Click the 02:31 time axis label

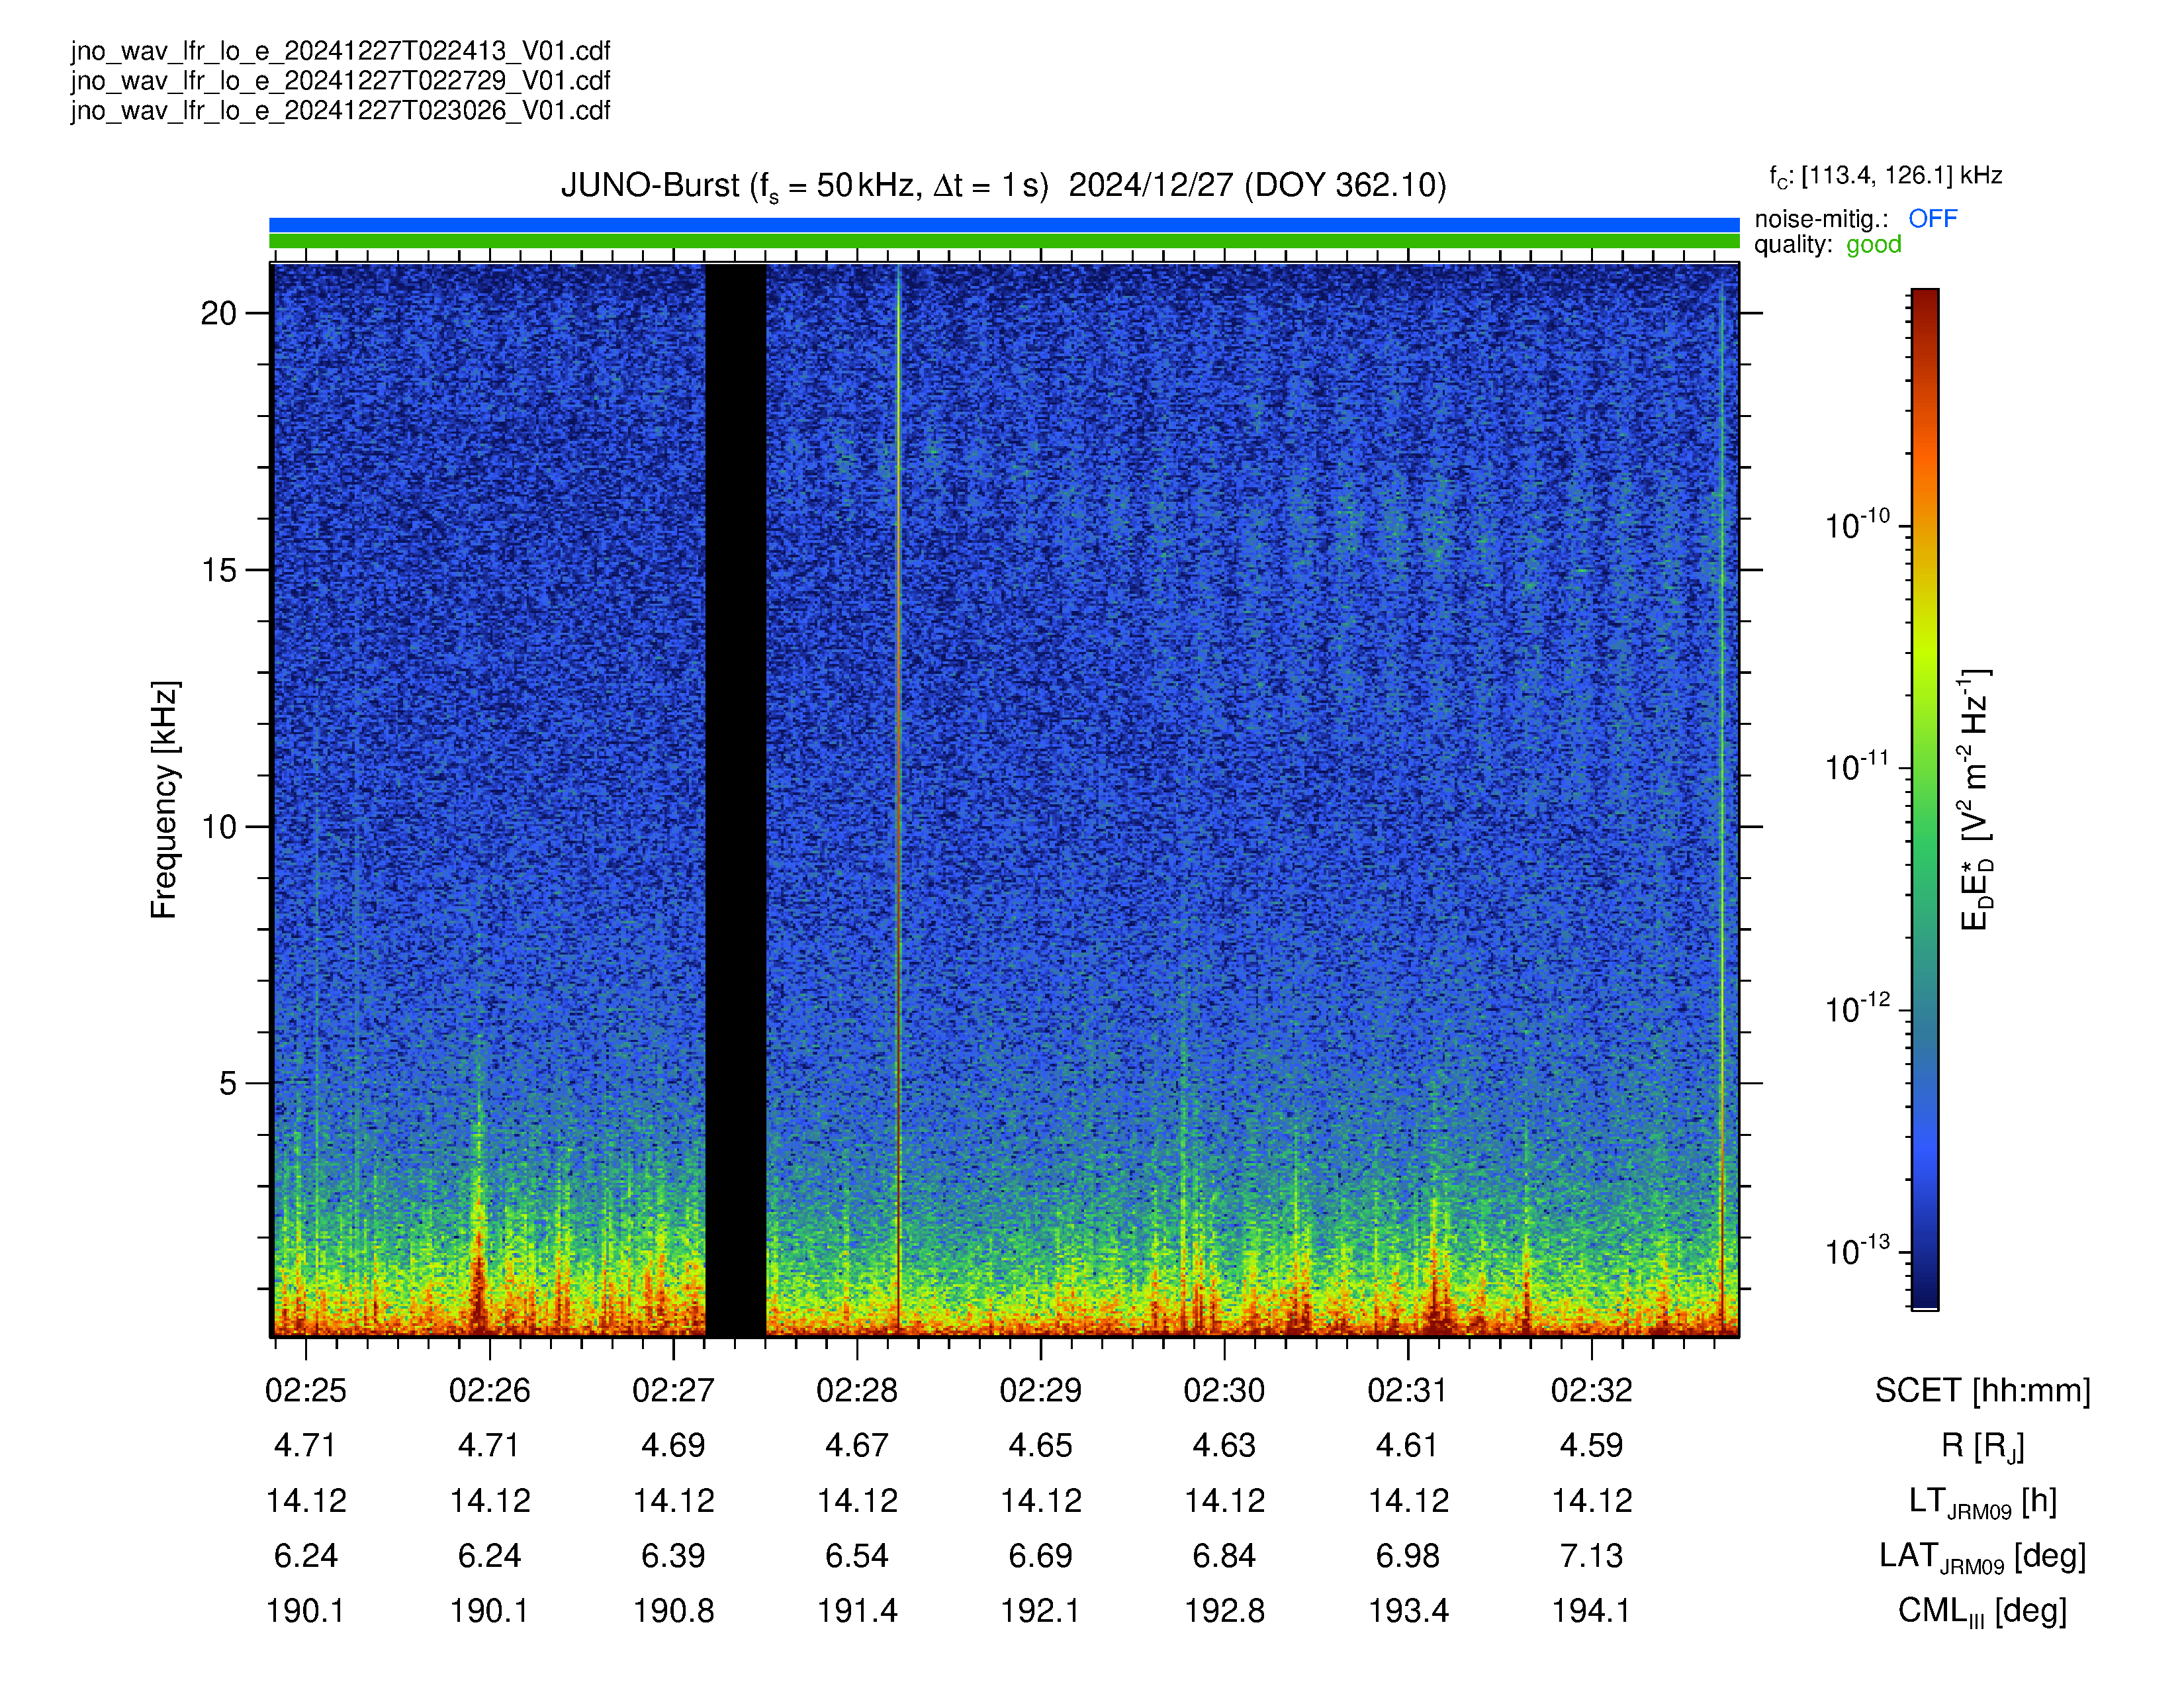1408,1390
